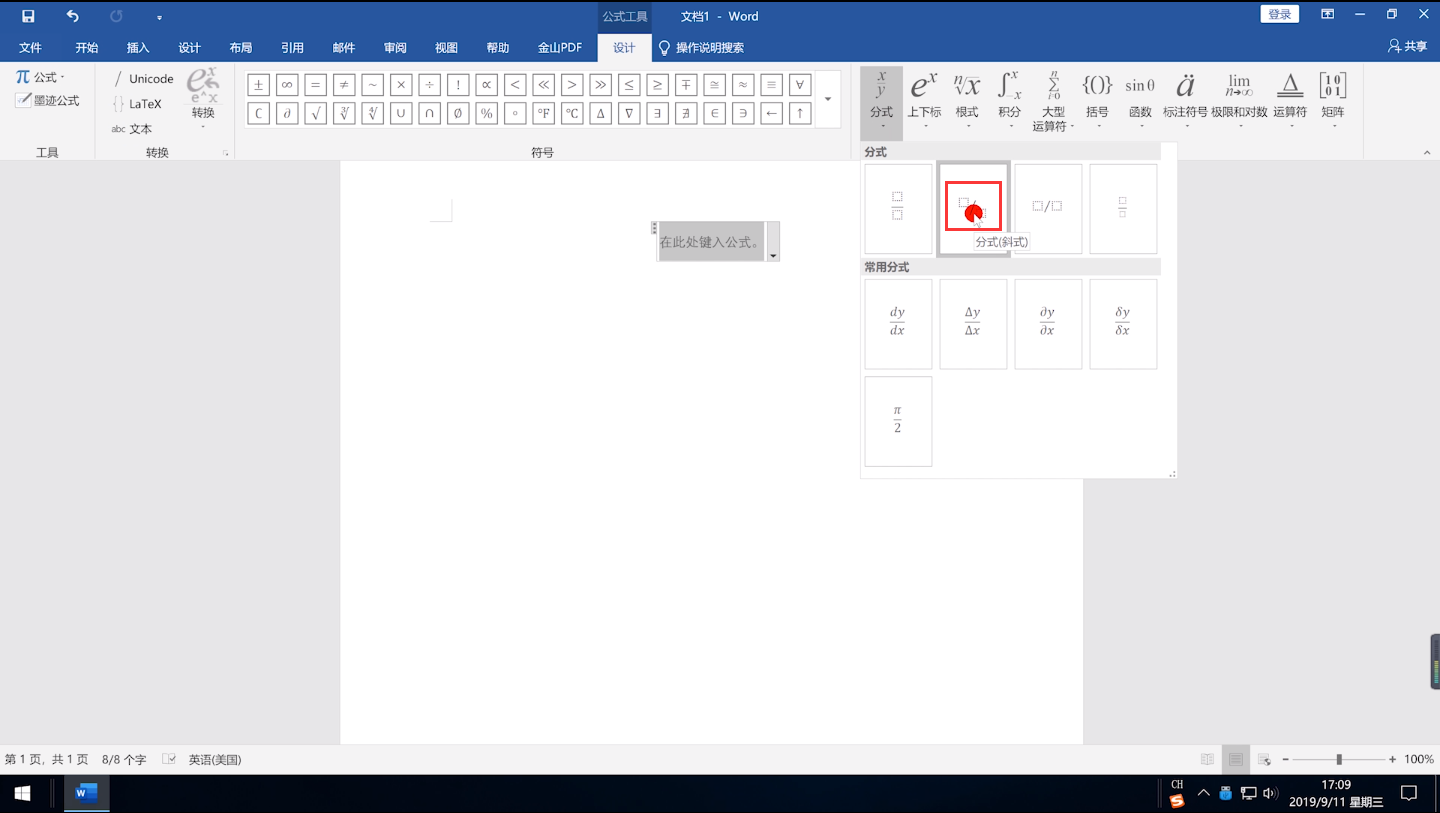Switch conversion format to Unicode

[143, 78]
